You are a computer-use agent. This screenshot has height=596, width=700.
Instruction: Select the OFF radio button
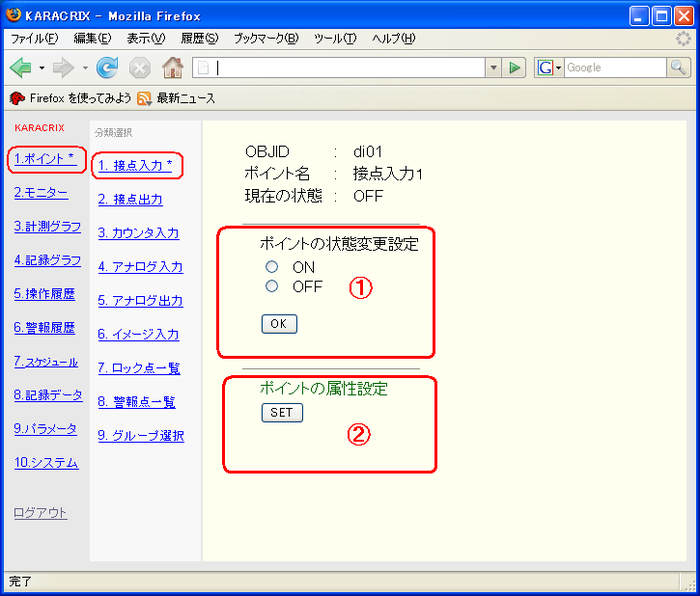tap(271, 286)
